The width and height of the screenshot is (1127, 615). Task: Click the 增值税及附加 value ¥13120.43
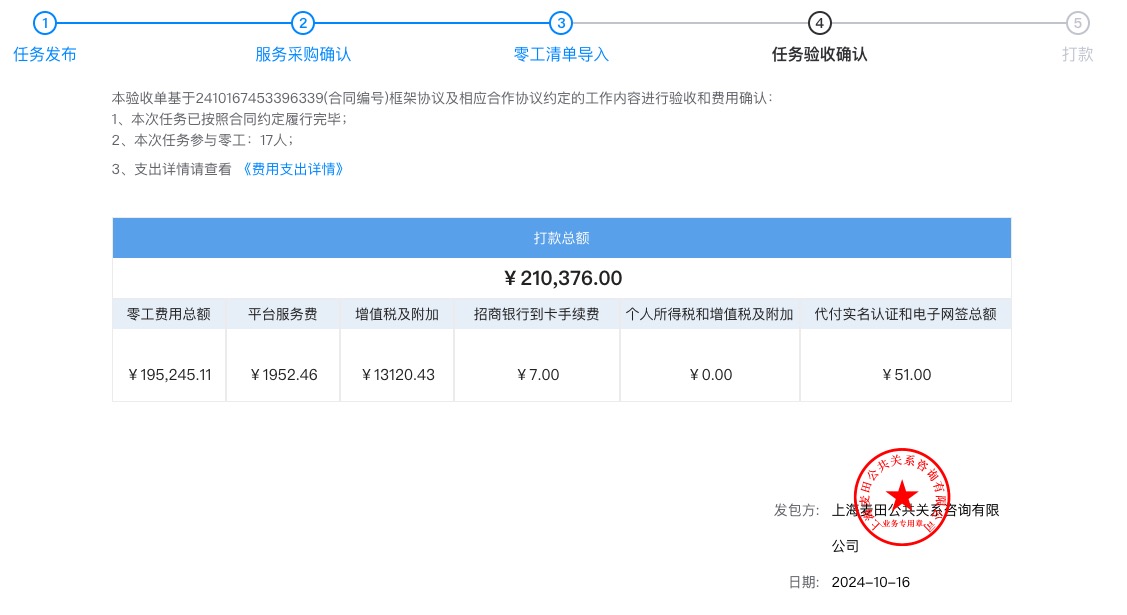click(397, 375)
